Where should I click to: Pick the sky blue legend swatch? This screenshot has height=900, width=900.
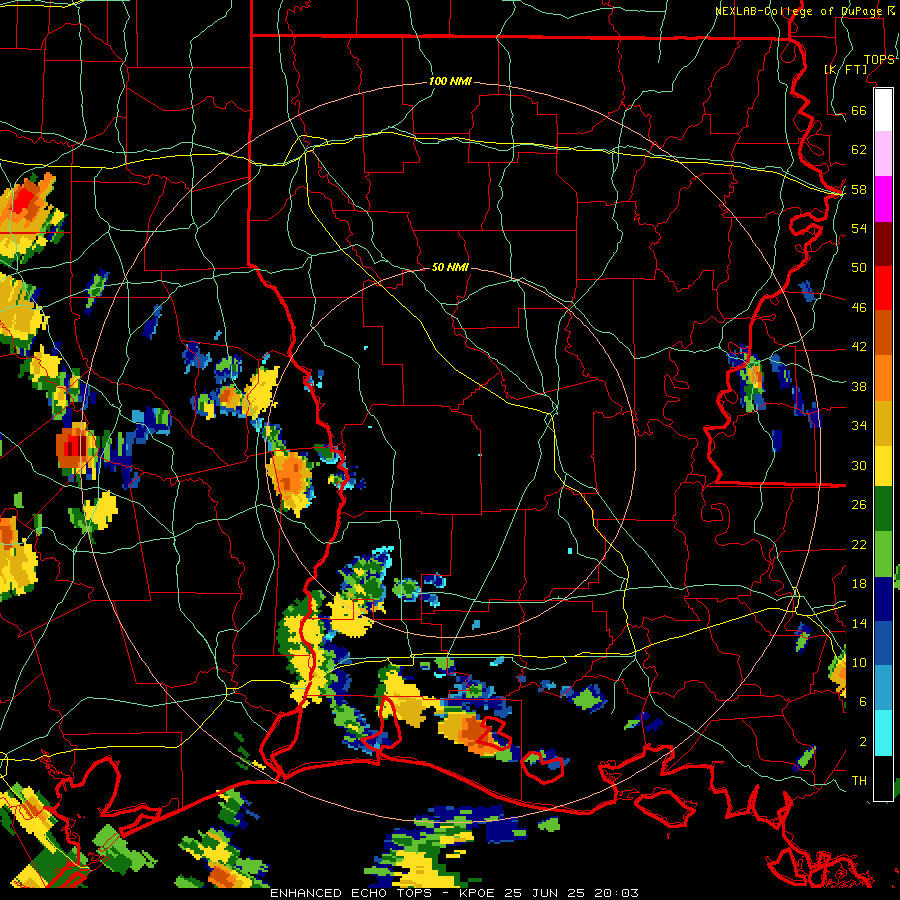pos(883,688)
